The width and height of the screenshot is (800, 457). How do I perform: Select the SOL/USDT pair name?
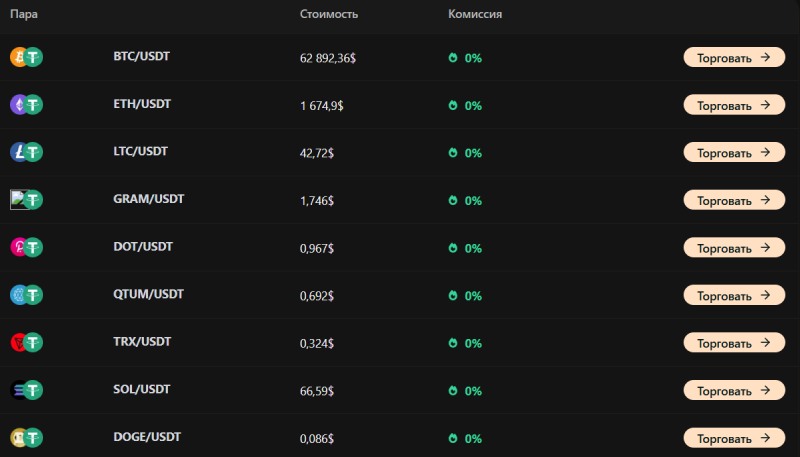(141, 389)
